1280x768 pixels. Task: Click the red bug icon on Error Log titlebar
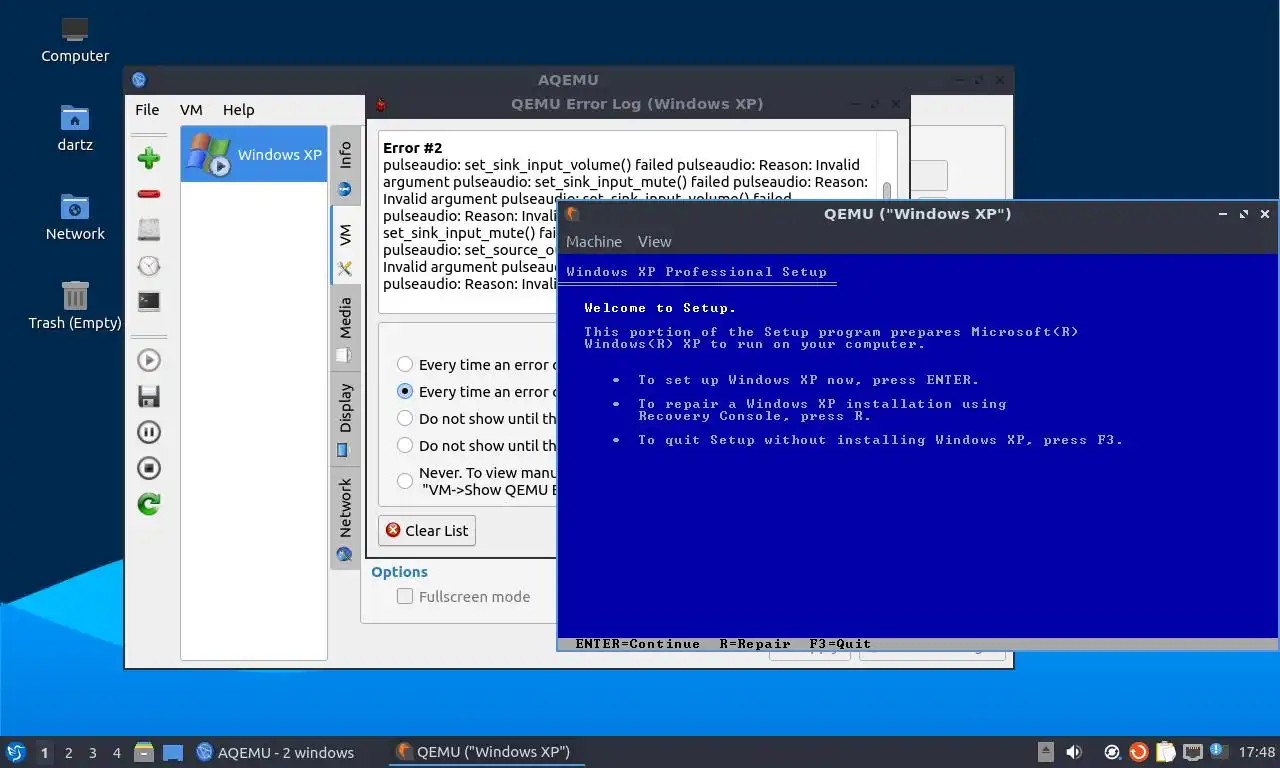coord(380,104)
